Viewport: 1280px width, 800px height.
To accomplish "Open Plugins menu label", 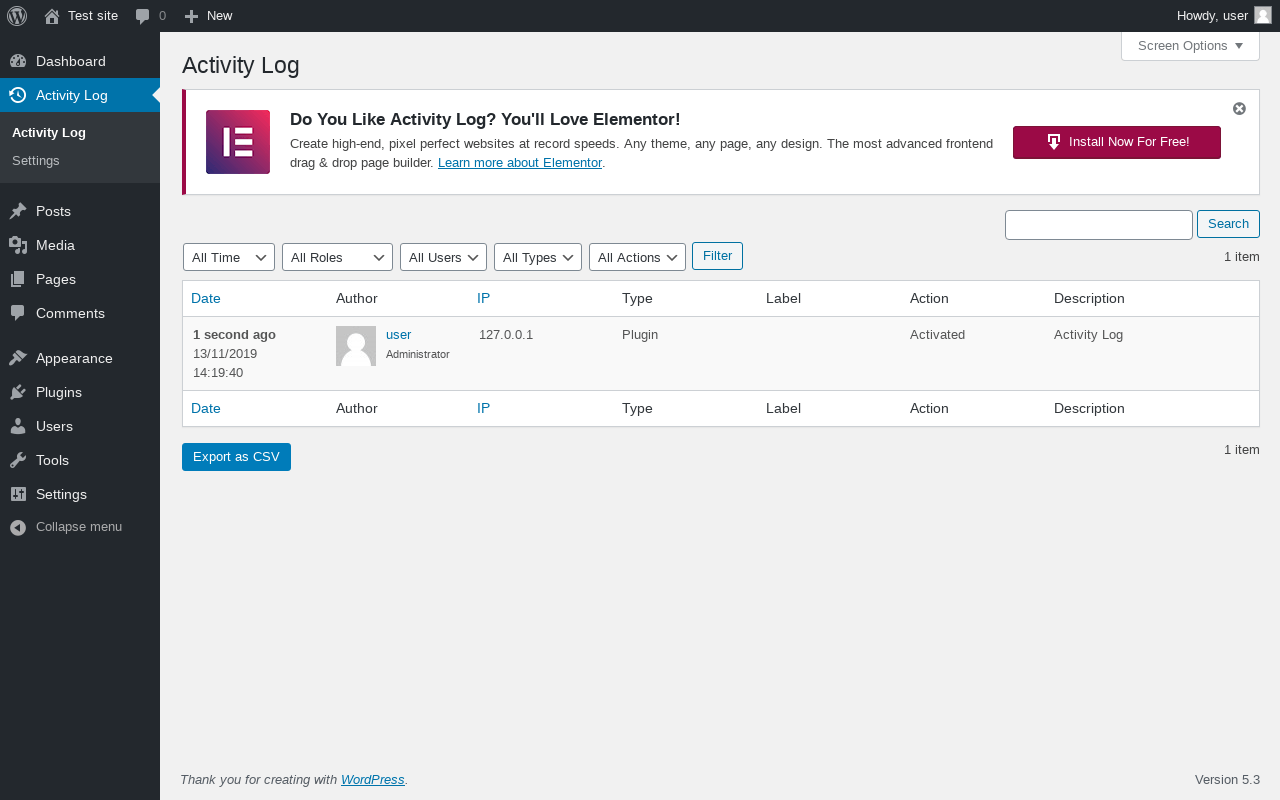I will click(59, 392).
